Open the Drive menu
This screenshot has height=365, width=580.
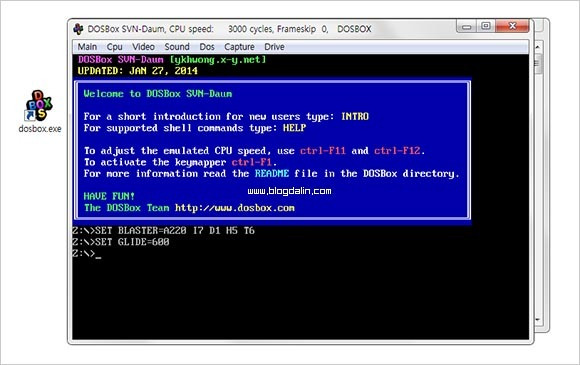[x=274, y=47]
